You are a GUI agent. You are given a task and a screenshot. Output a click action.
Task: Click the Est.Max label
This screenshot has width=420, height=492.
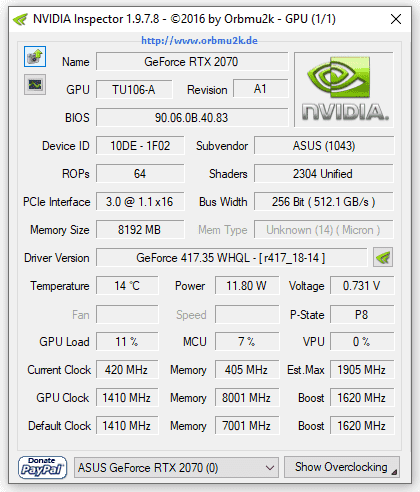pos(306,370)
